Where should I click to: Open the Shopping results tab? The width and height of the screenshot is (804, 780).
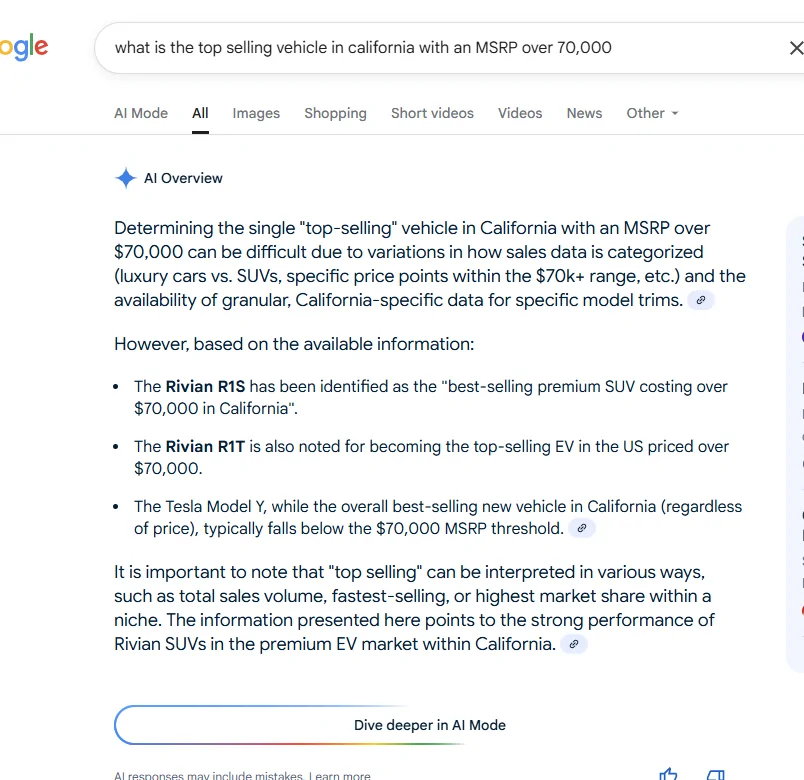coord(335,113)
